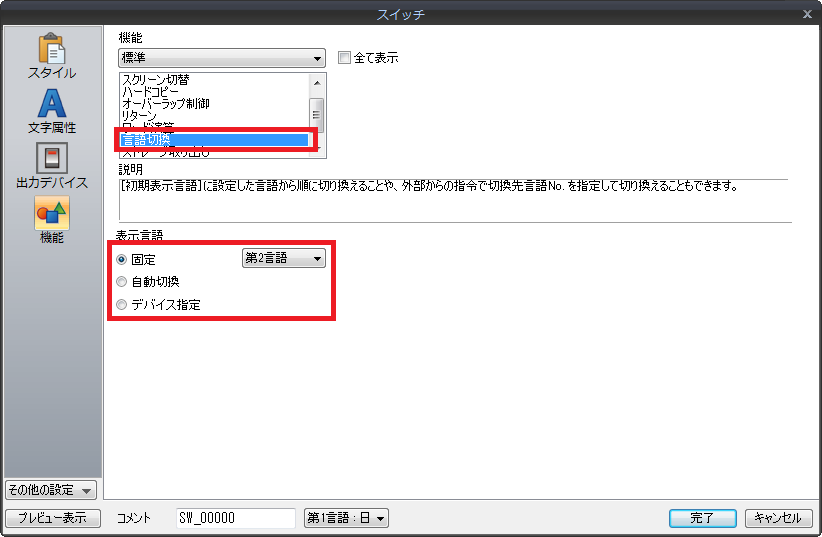Click the キャンセル button
Screen dimensions: 822x537
[778, 518]
